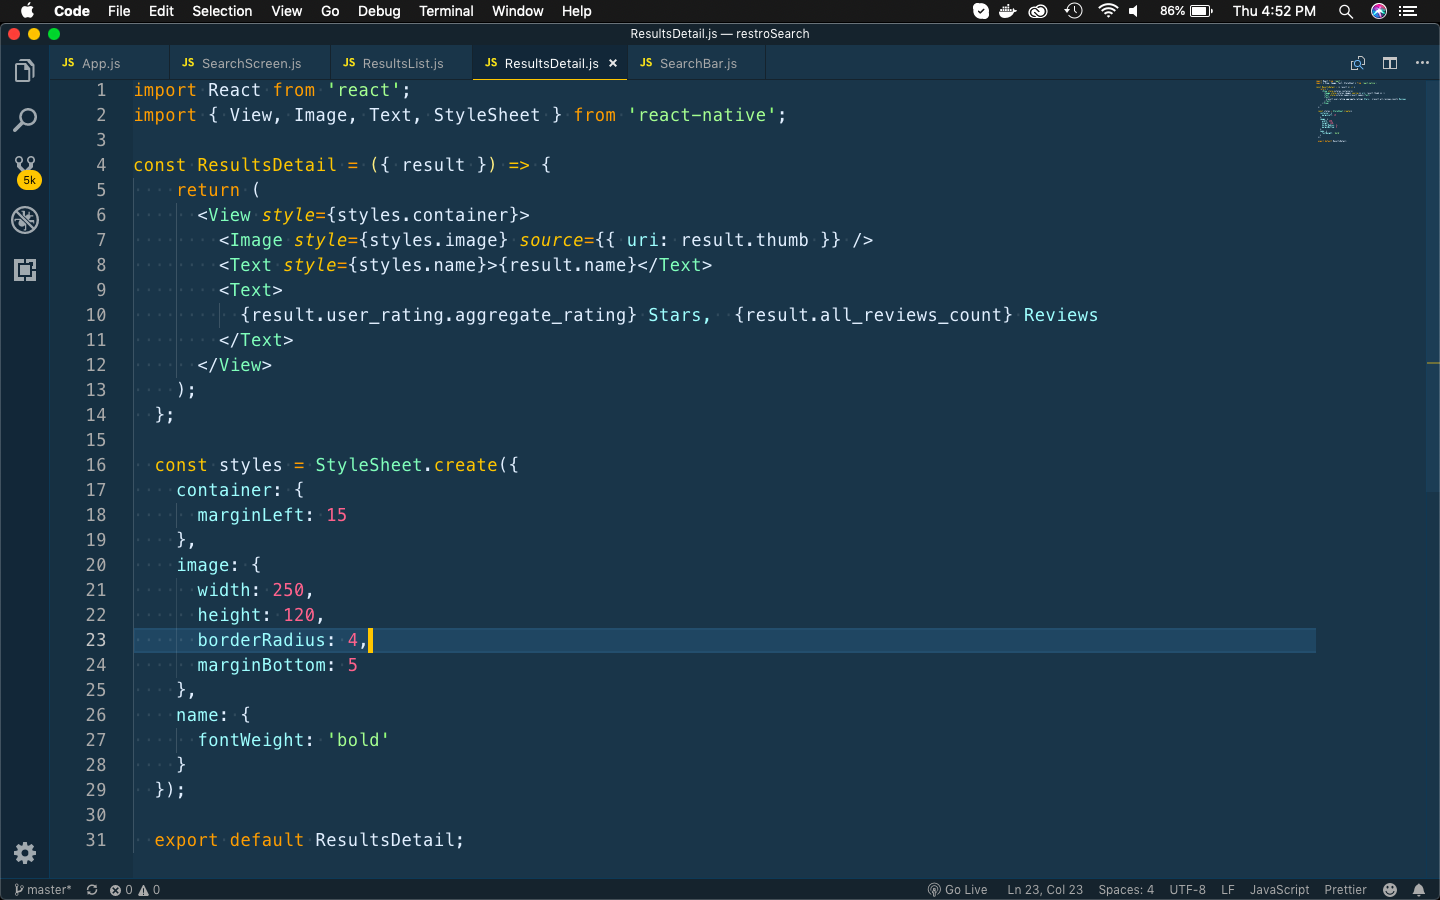Open the View menu
The image size is (1440, 900).
[x=286, y=11]
